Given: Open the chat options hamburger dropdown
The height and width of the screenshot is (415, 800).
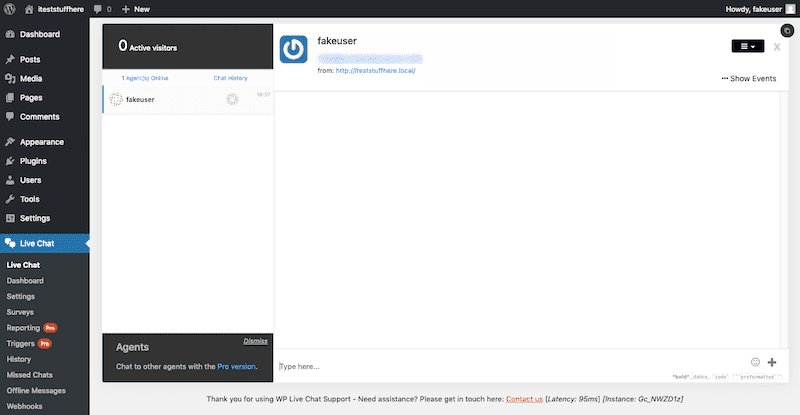Looking at the screenshot, I should click(747, 46).
